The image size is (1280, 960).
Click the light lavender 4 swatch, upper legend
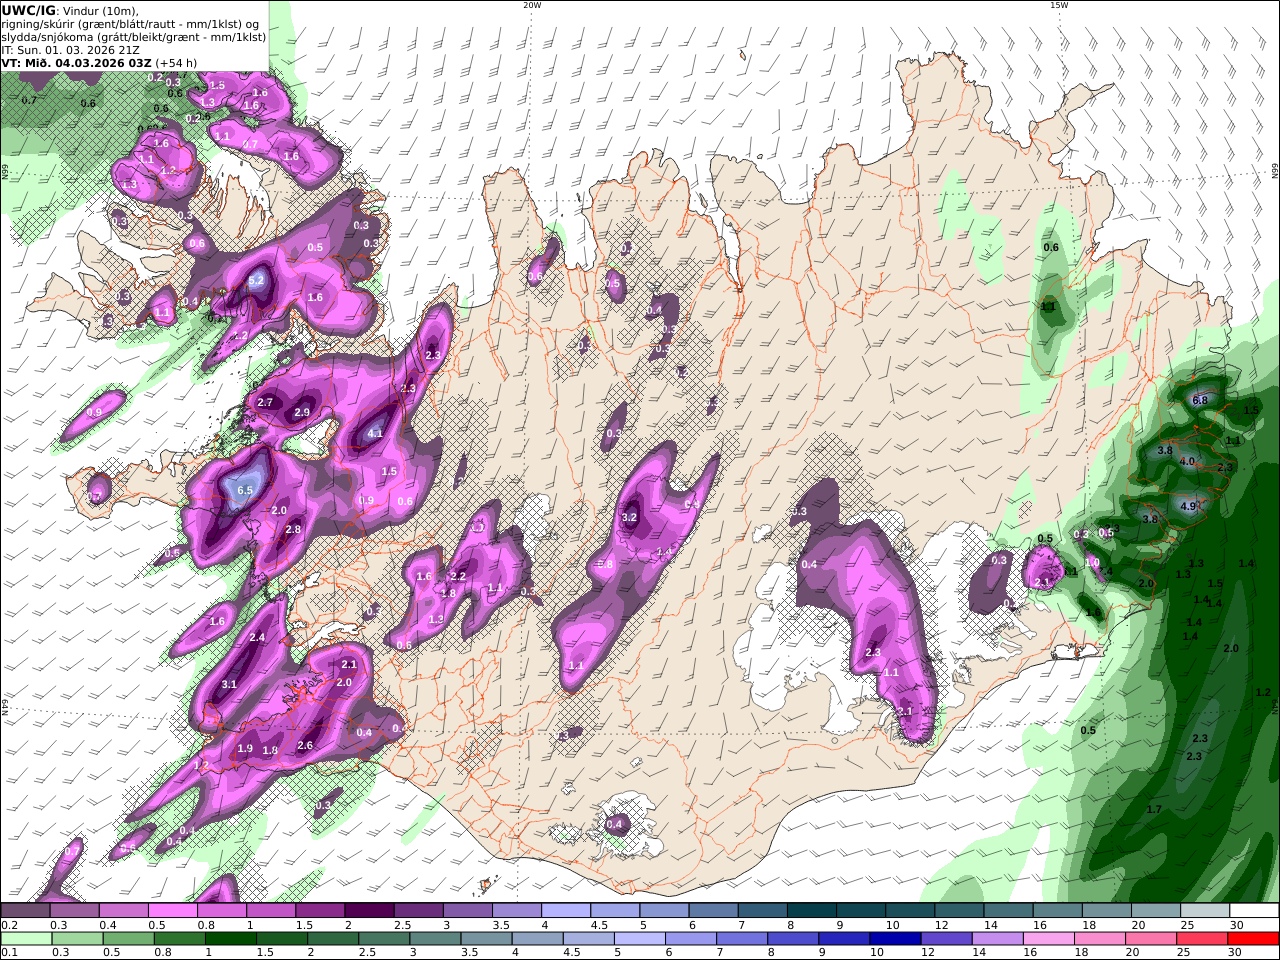click(566, 911)
